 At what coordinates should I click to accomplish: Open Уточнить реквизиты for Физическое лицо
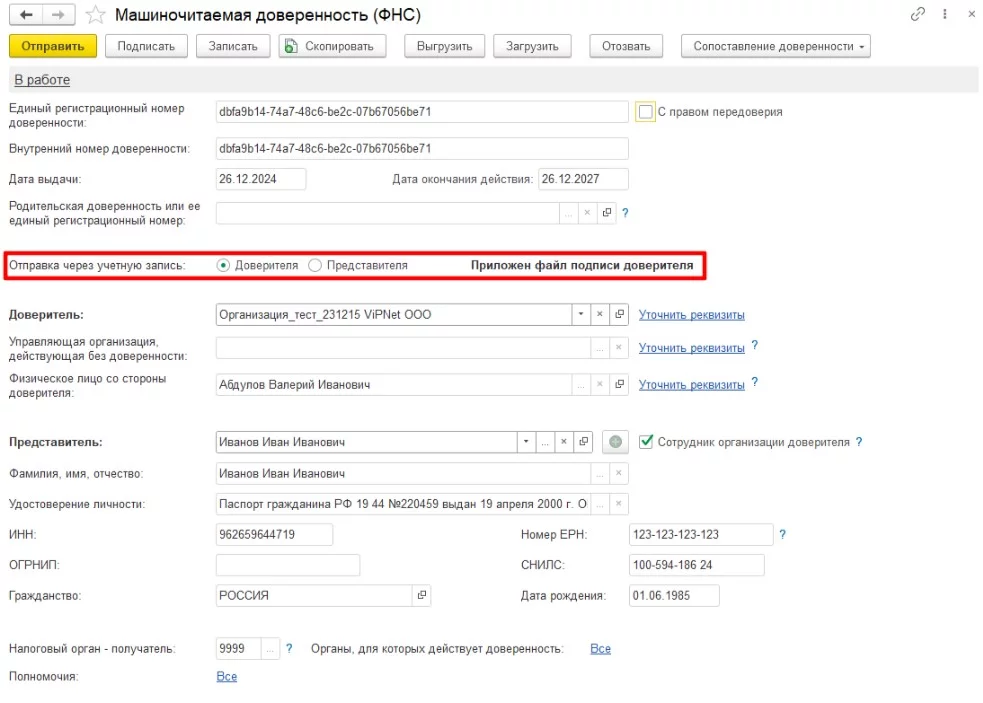(x=691, y=384)
